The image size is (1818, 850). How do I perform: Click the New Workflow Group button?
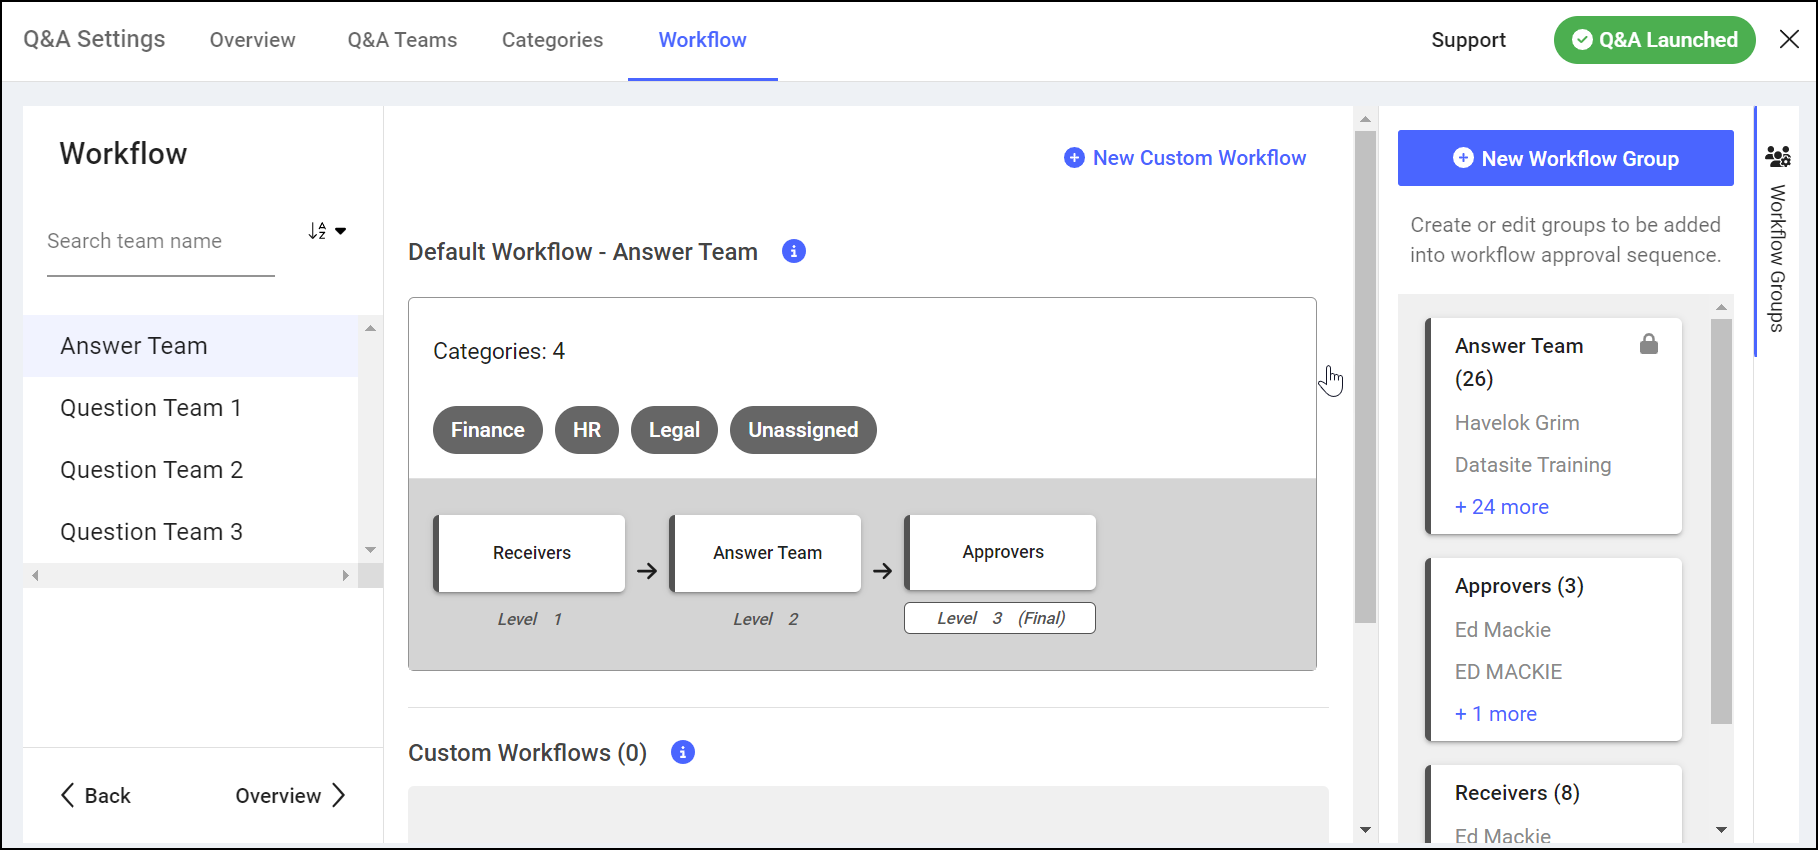[1565, 158]
